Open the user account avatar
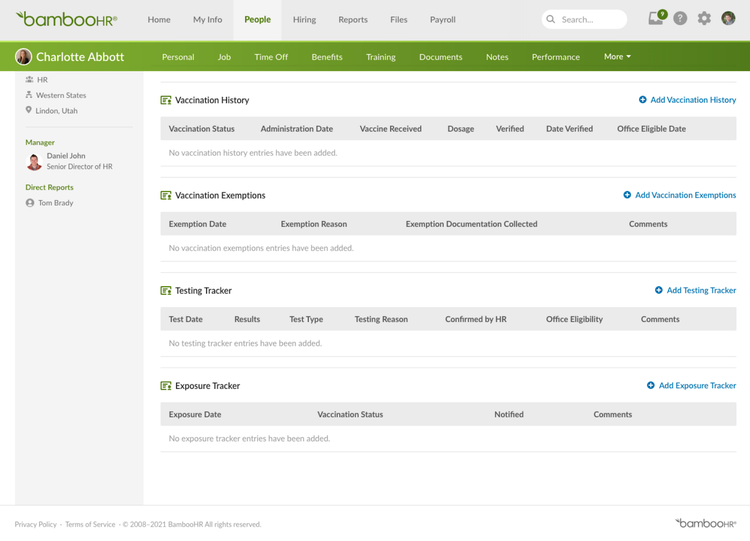The height and width of the screenshot is (541, 750). (728, 18)
